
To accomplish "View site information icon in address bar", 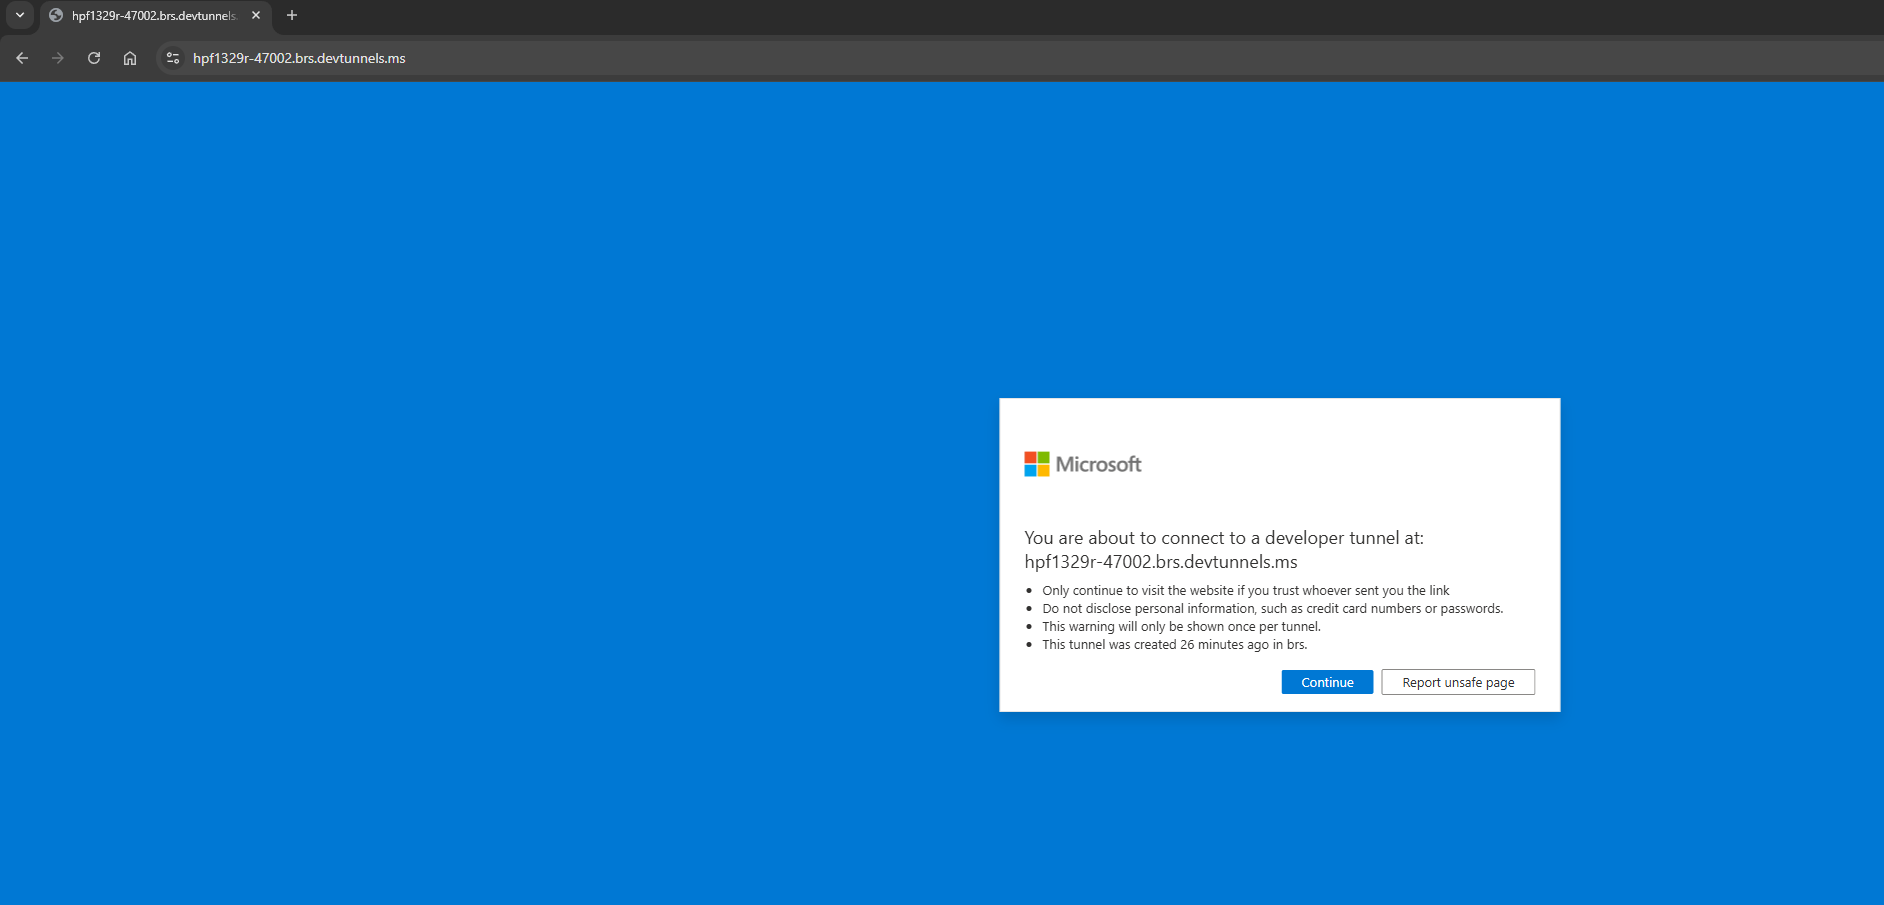I will pyautogui.click(x=173, y=58).
